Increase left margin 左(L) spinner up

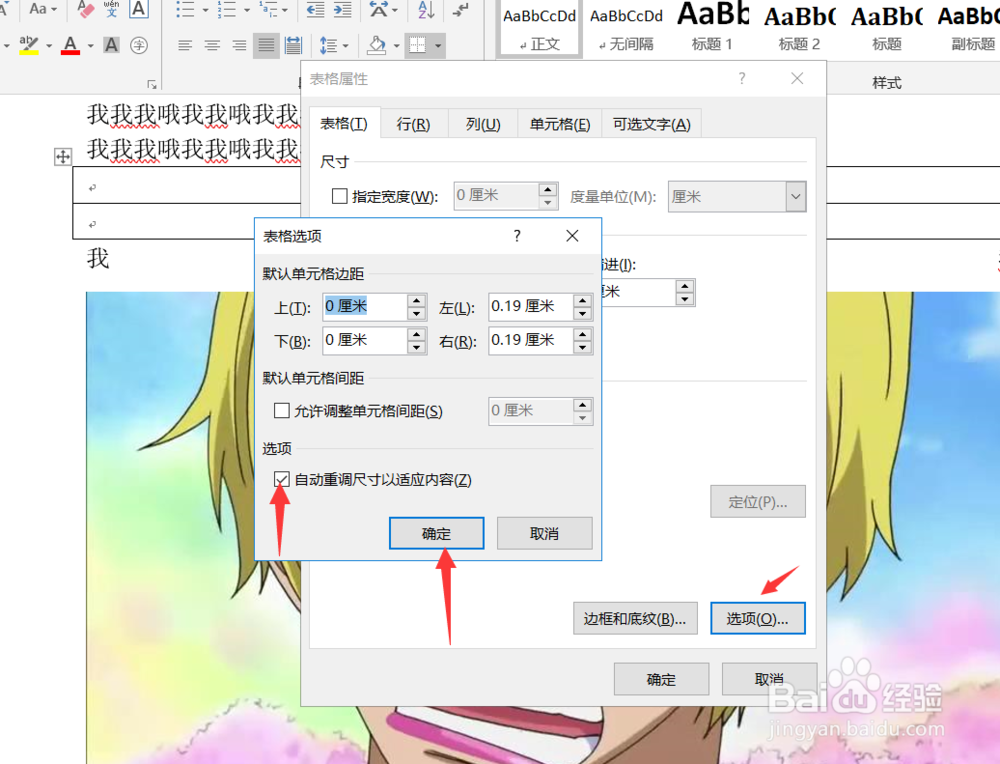(582, 300)
